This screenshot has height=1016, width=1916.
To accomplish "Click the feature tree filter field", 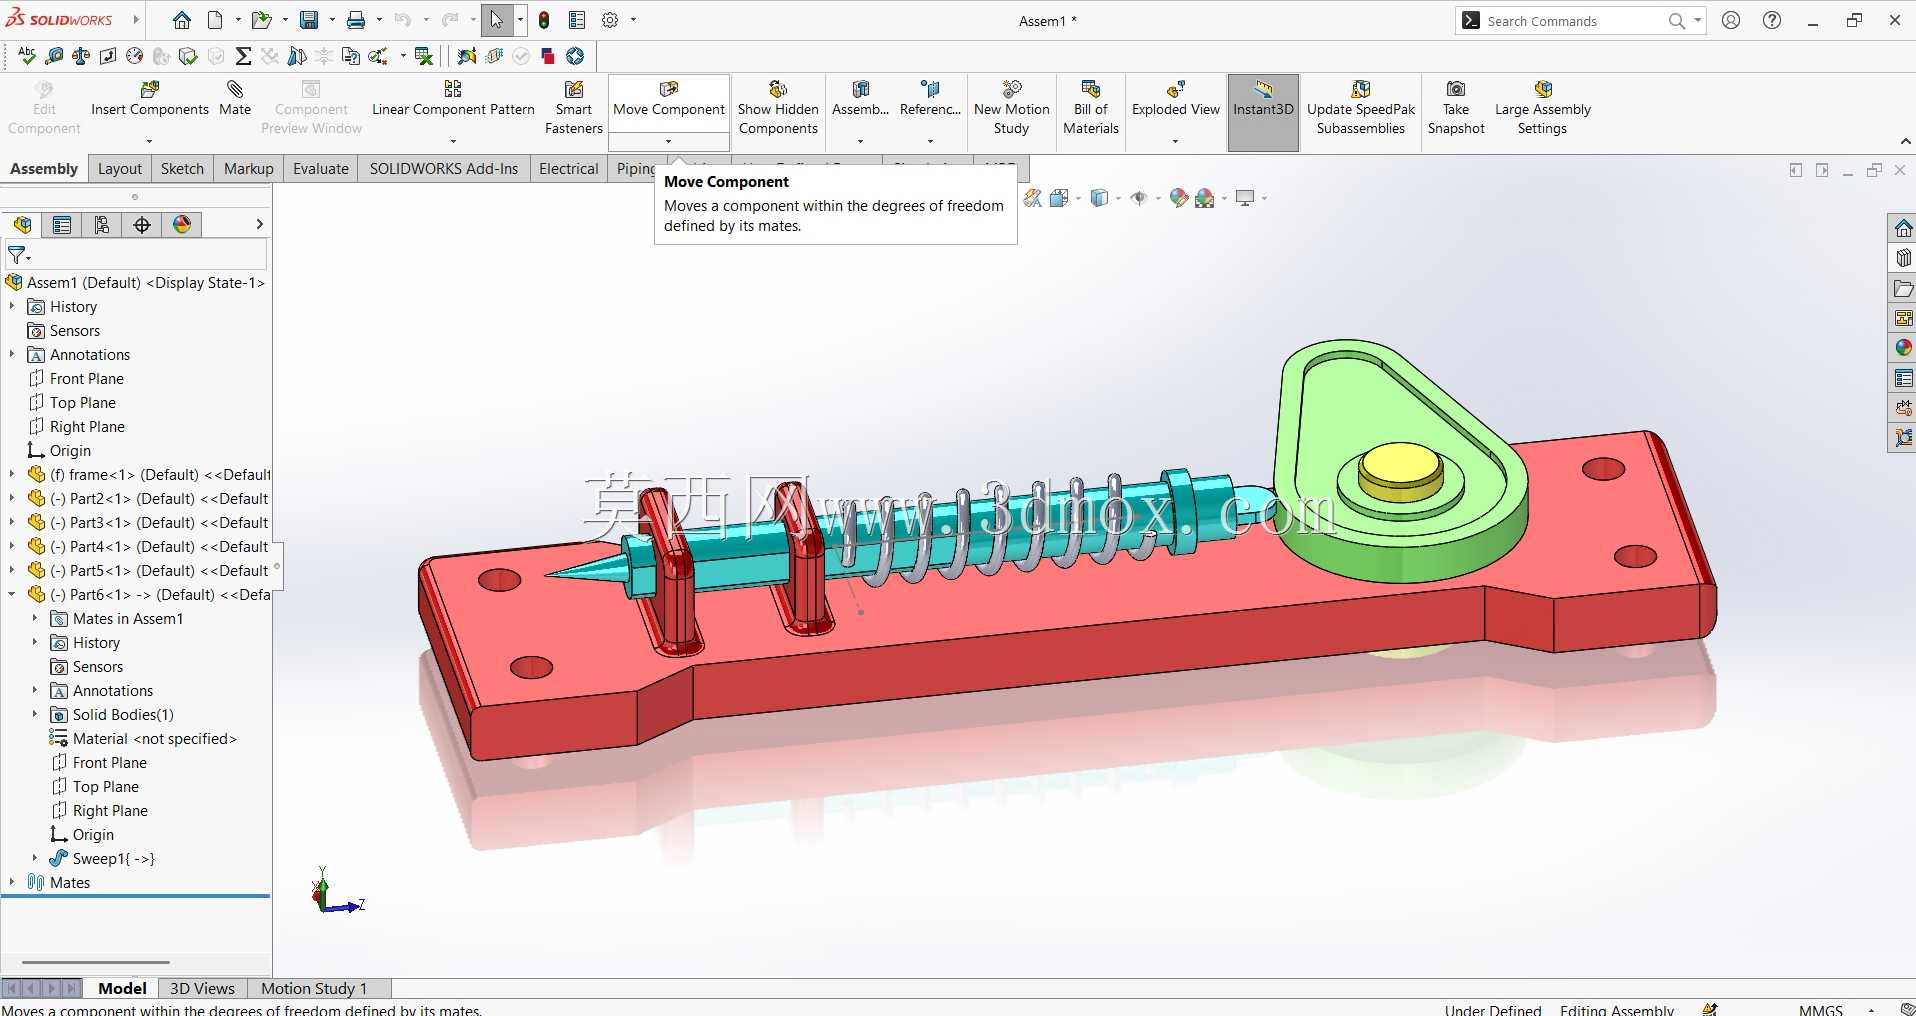I will (x=135, y=255).
